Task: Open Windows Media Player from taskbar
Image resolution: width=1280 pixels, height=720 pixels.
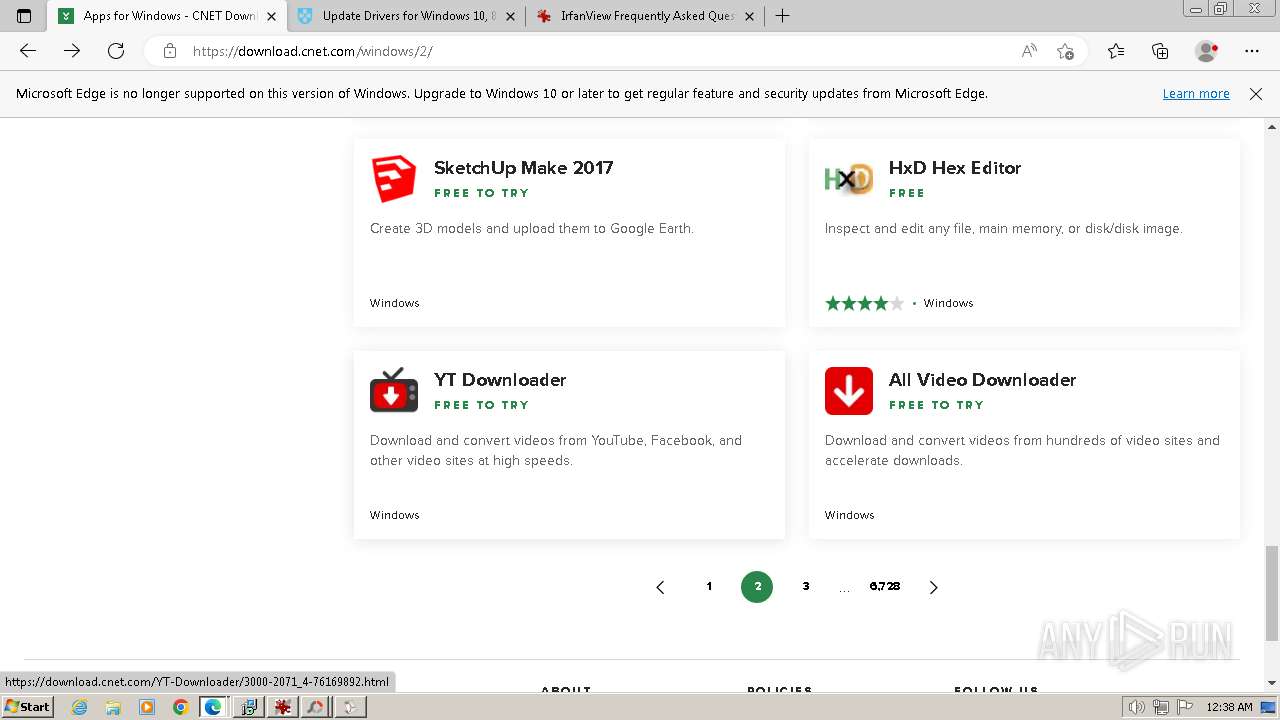Action: tap(147, 707)
